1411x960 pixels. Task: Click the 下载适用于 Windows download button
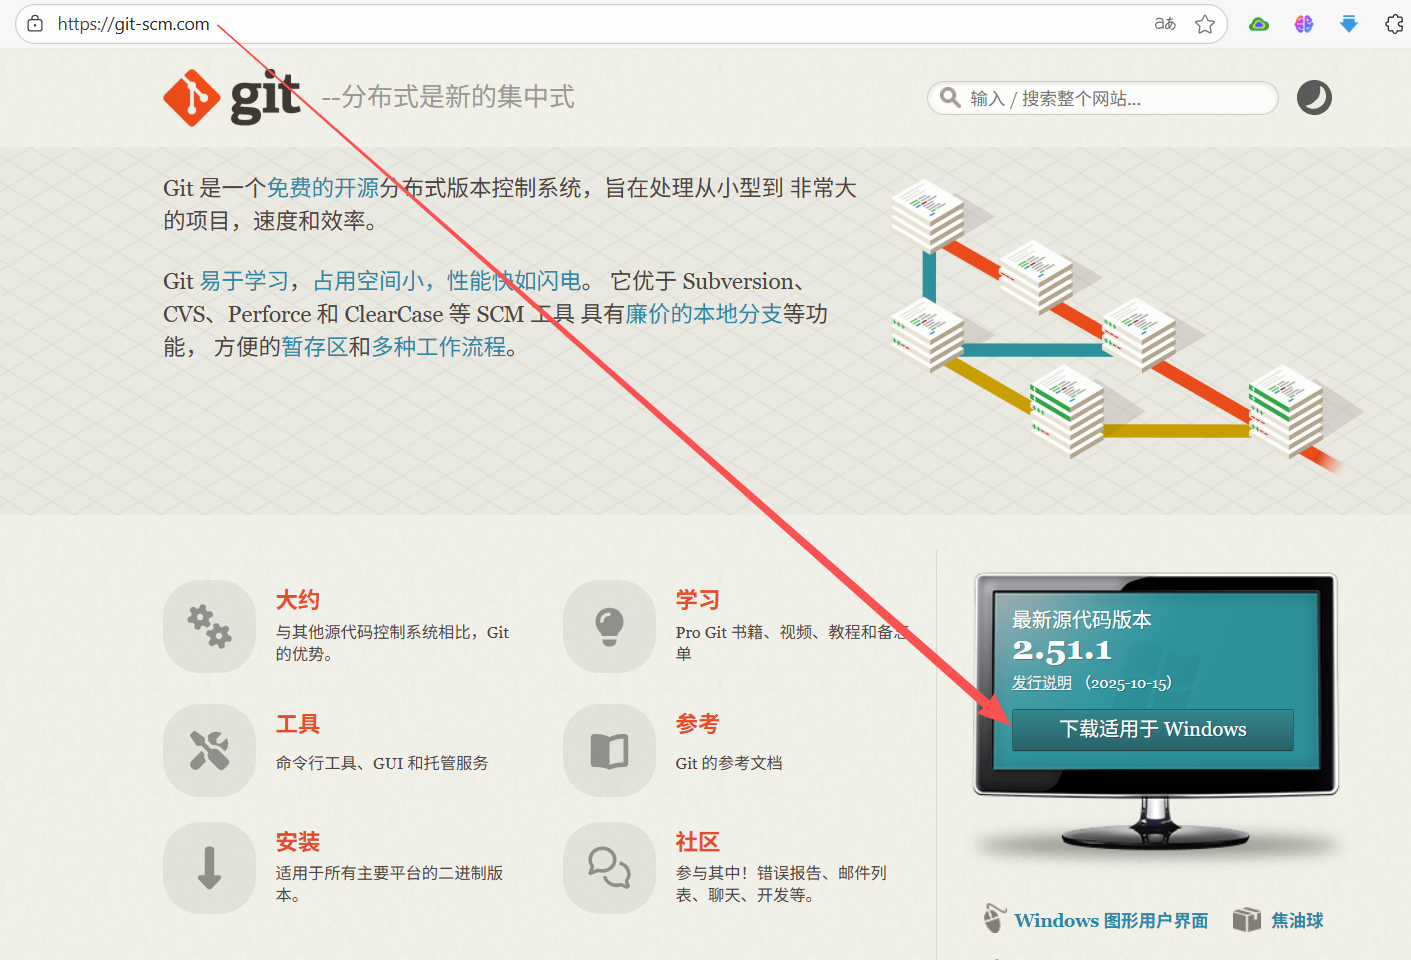click(1151, 730)
